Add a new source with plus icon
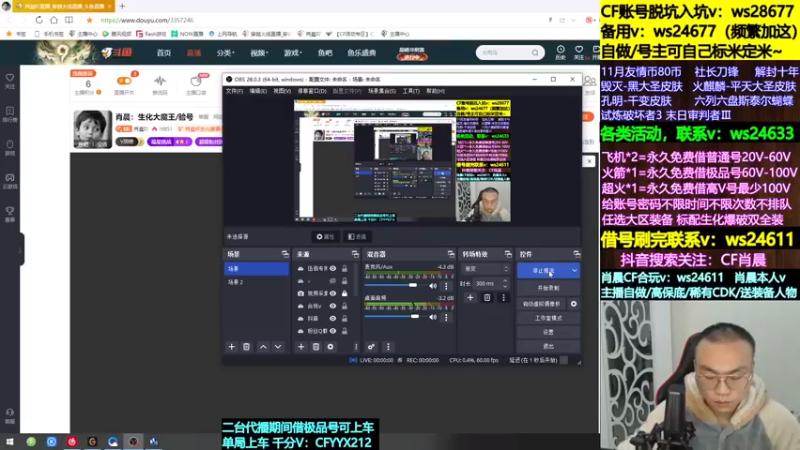The image size is (800, 450). pos(301,347)
